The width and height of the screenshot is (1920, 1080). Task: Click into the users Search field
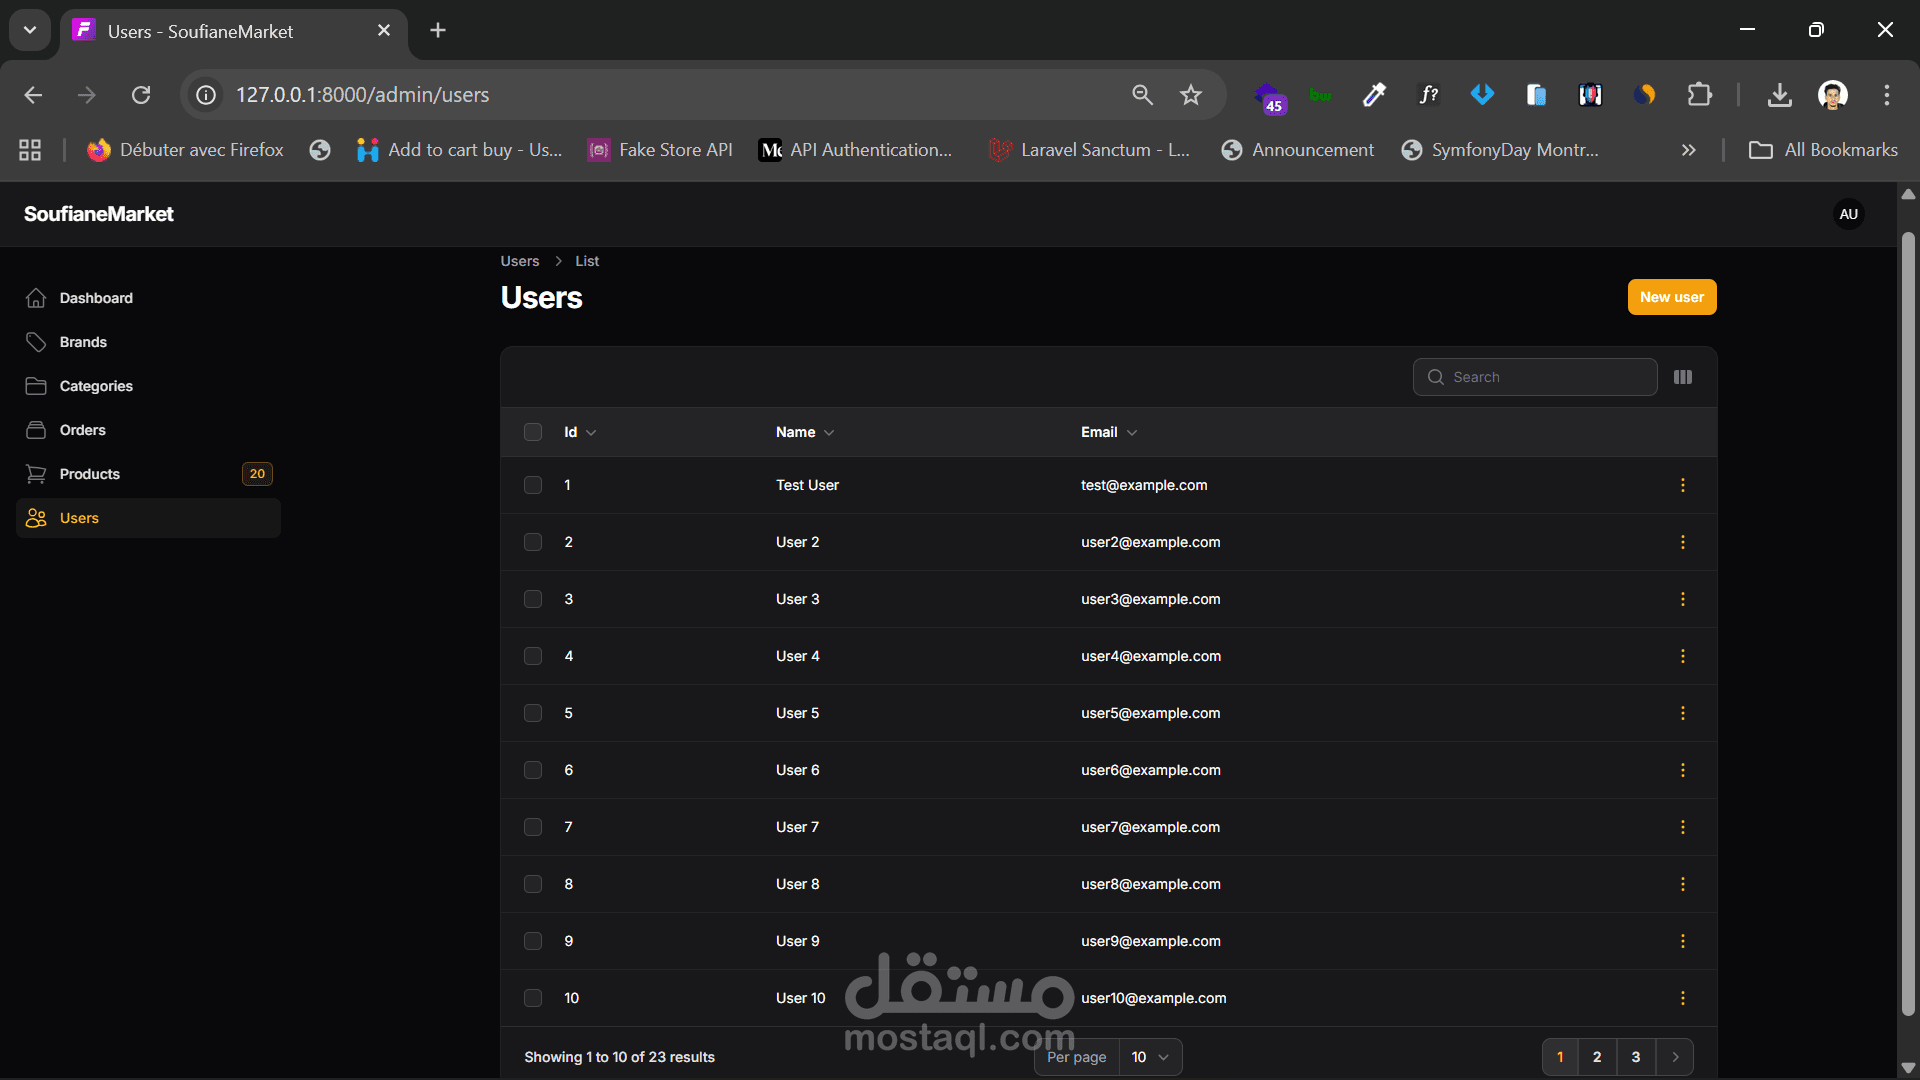coord(1545,377)
